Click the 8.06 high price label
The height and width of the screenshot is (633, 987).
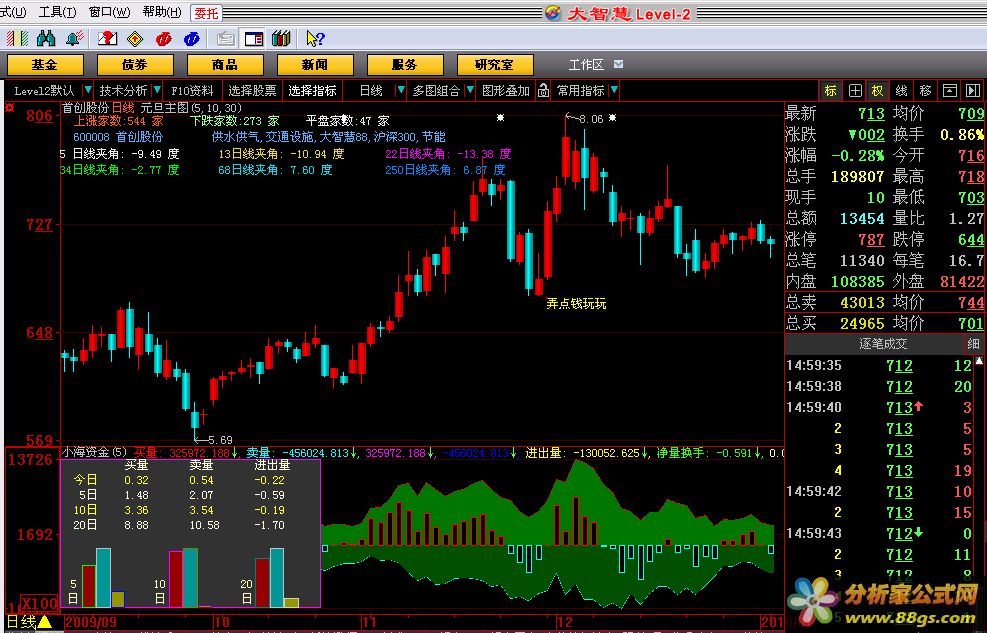(590, 119)
